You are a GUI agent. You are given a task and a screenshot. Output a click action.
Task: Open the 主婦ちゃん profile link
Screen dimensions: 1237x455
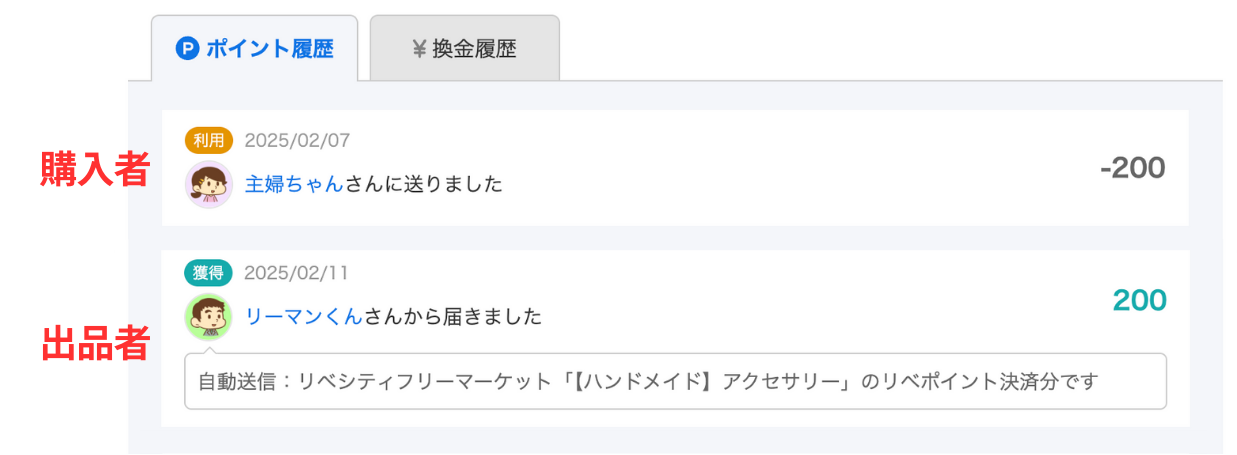tap(294, 184)
